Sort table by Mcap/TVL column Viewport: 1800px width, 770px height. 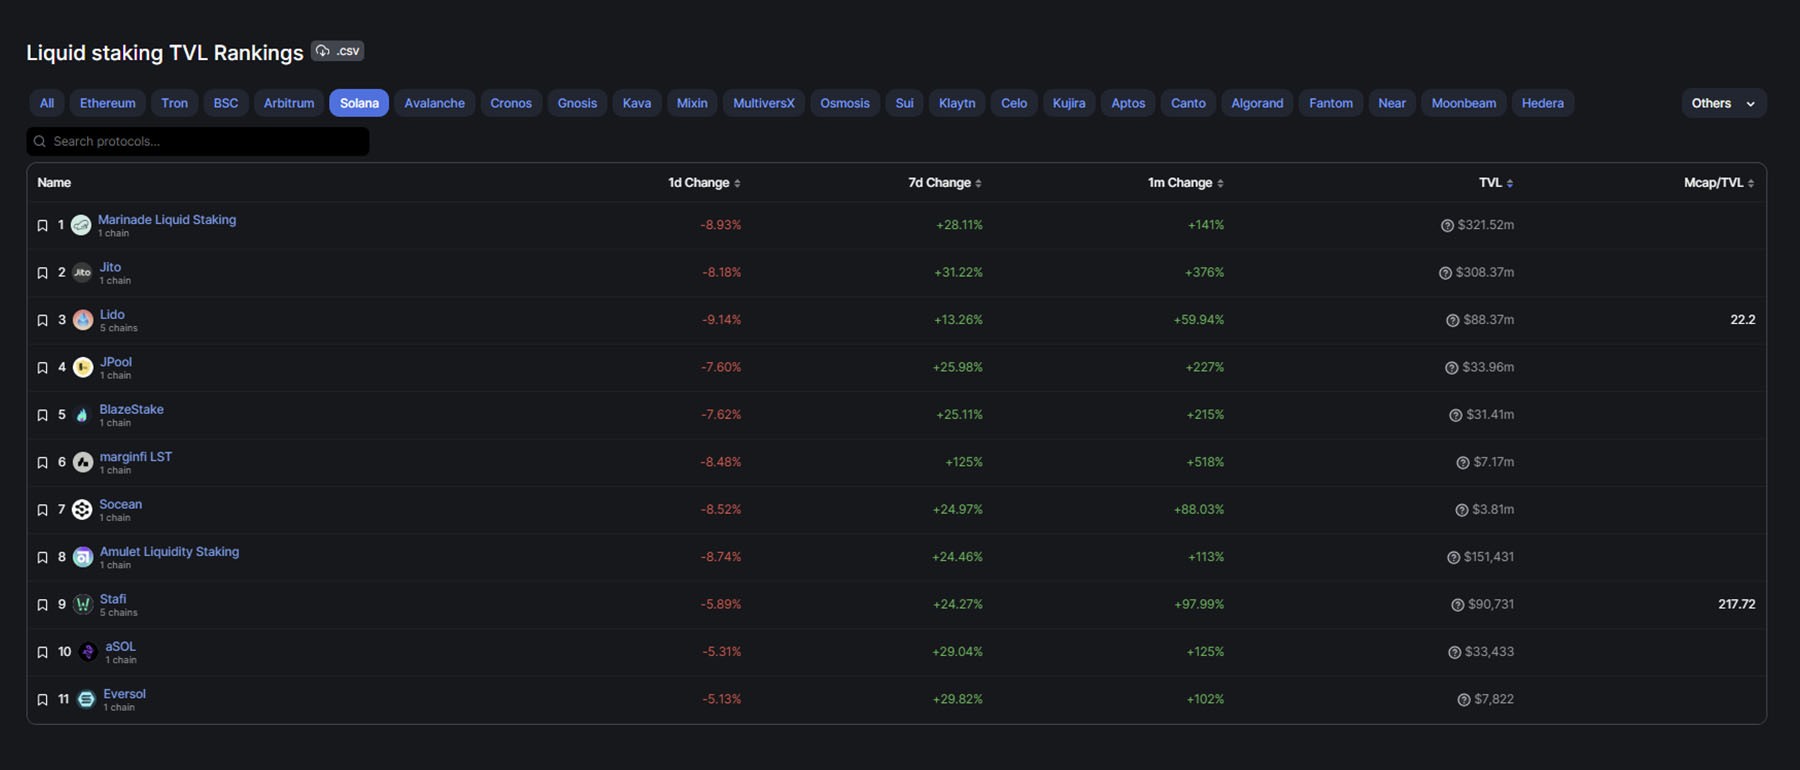[1718, 183]
